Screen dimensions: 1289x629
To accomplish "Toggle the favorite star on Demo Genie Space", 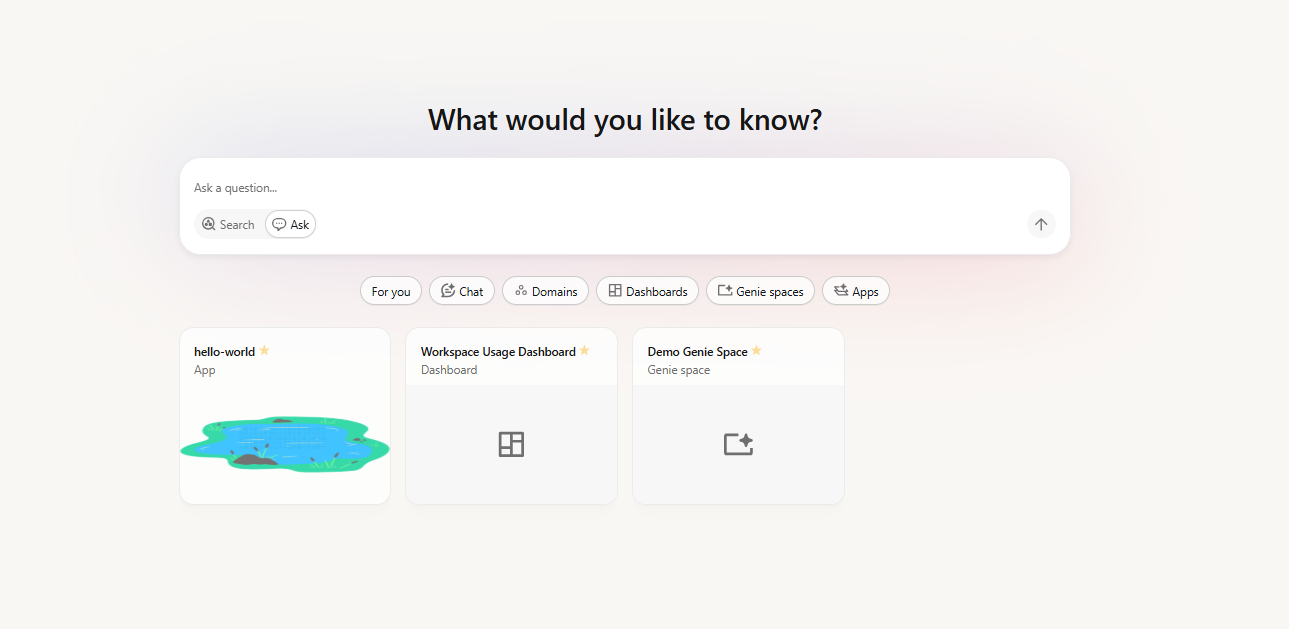I will (757, 351).
